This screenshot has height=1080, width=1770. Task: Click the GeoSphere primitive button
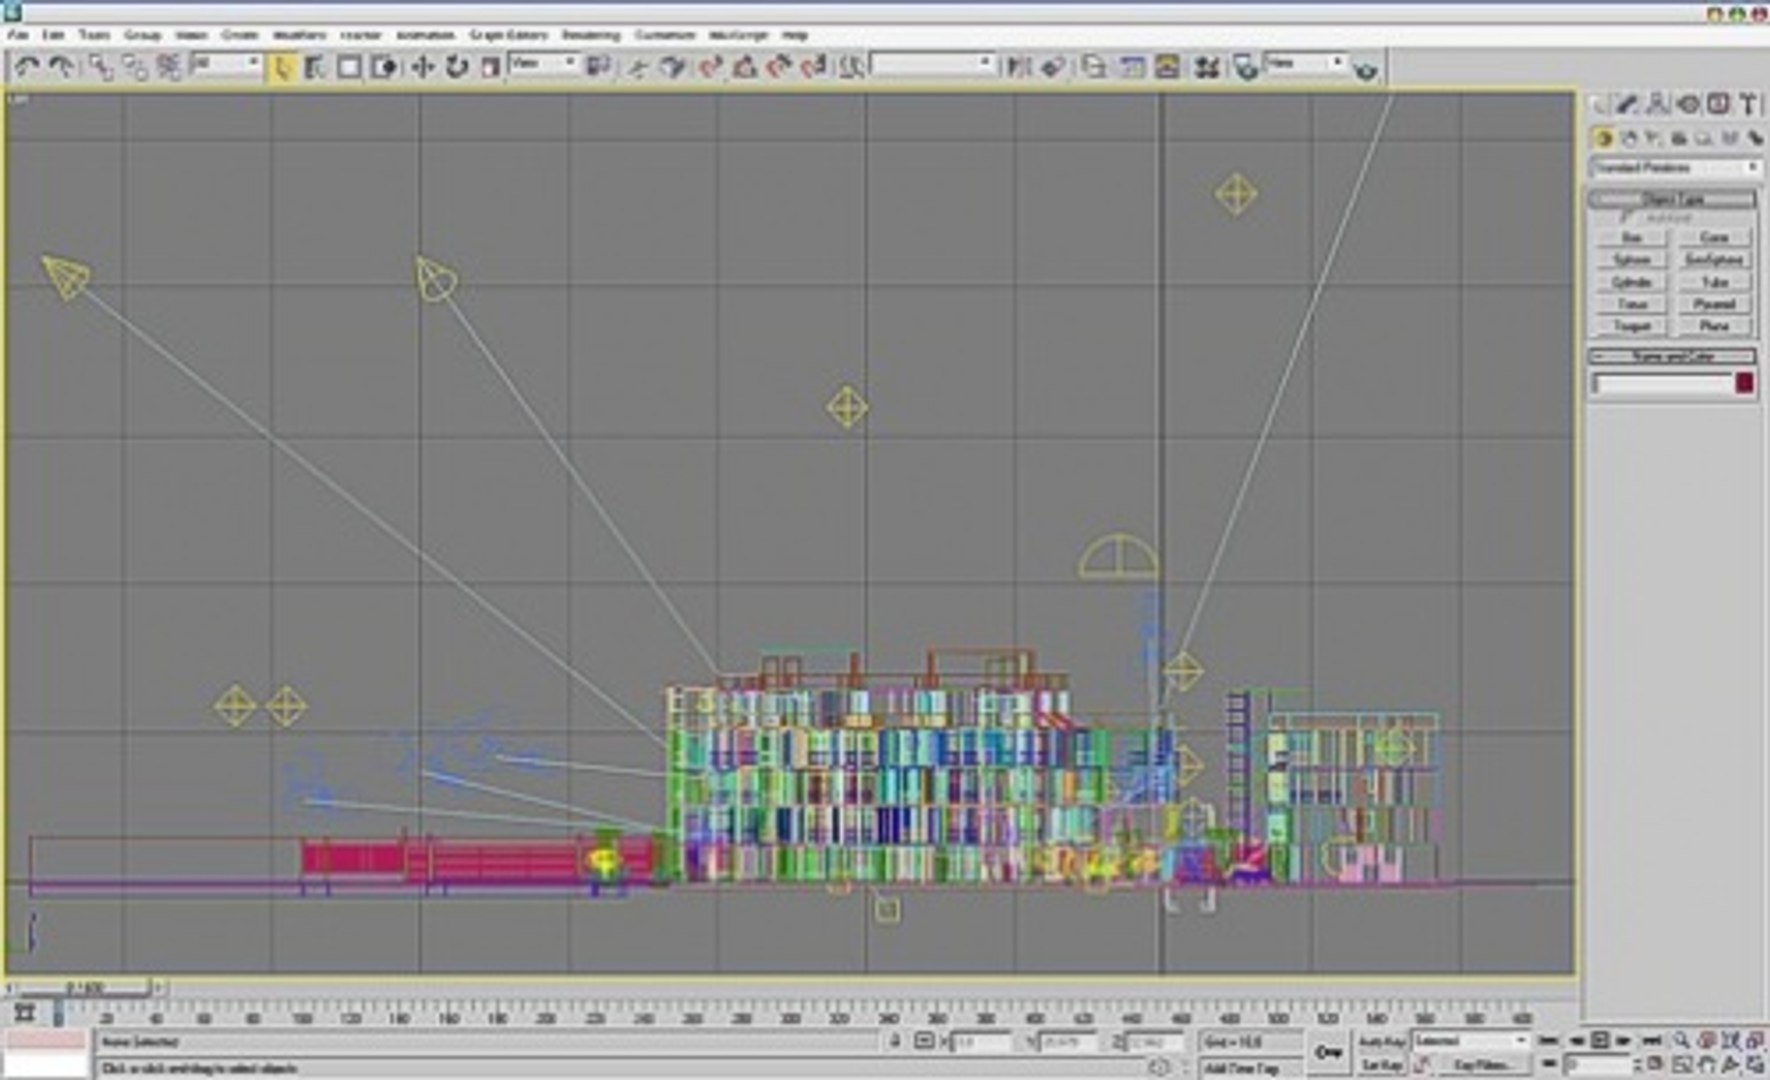click(x=1714, y=259)
